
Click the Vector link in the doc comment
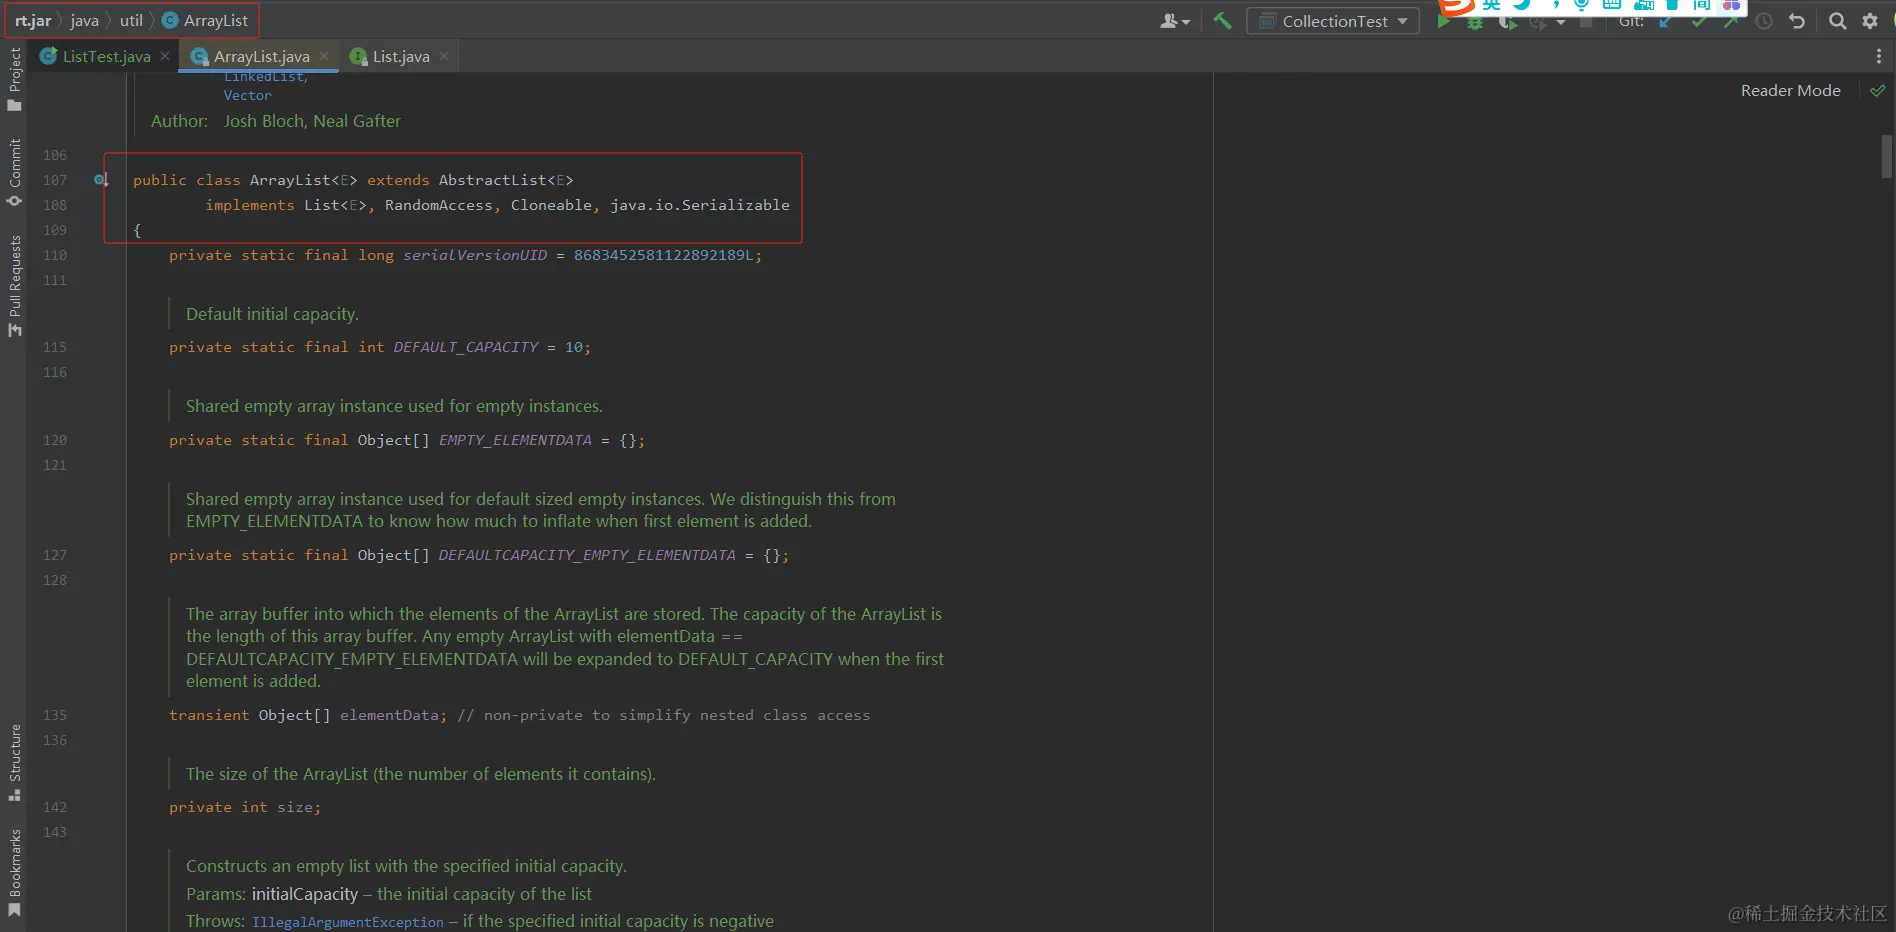pos(247,96)
